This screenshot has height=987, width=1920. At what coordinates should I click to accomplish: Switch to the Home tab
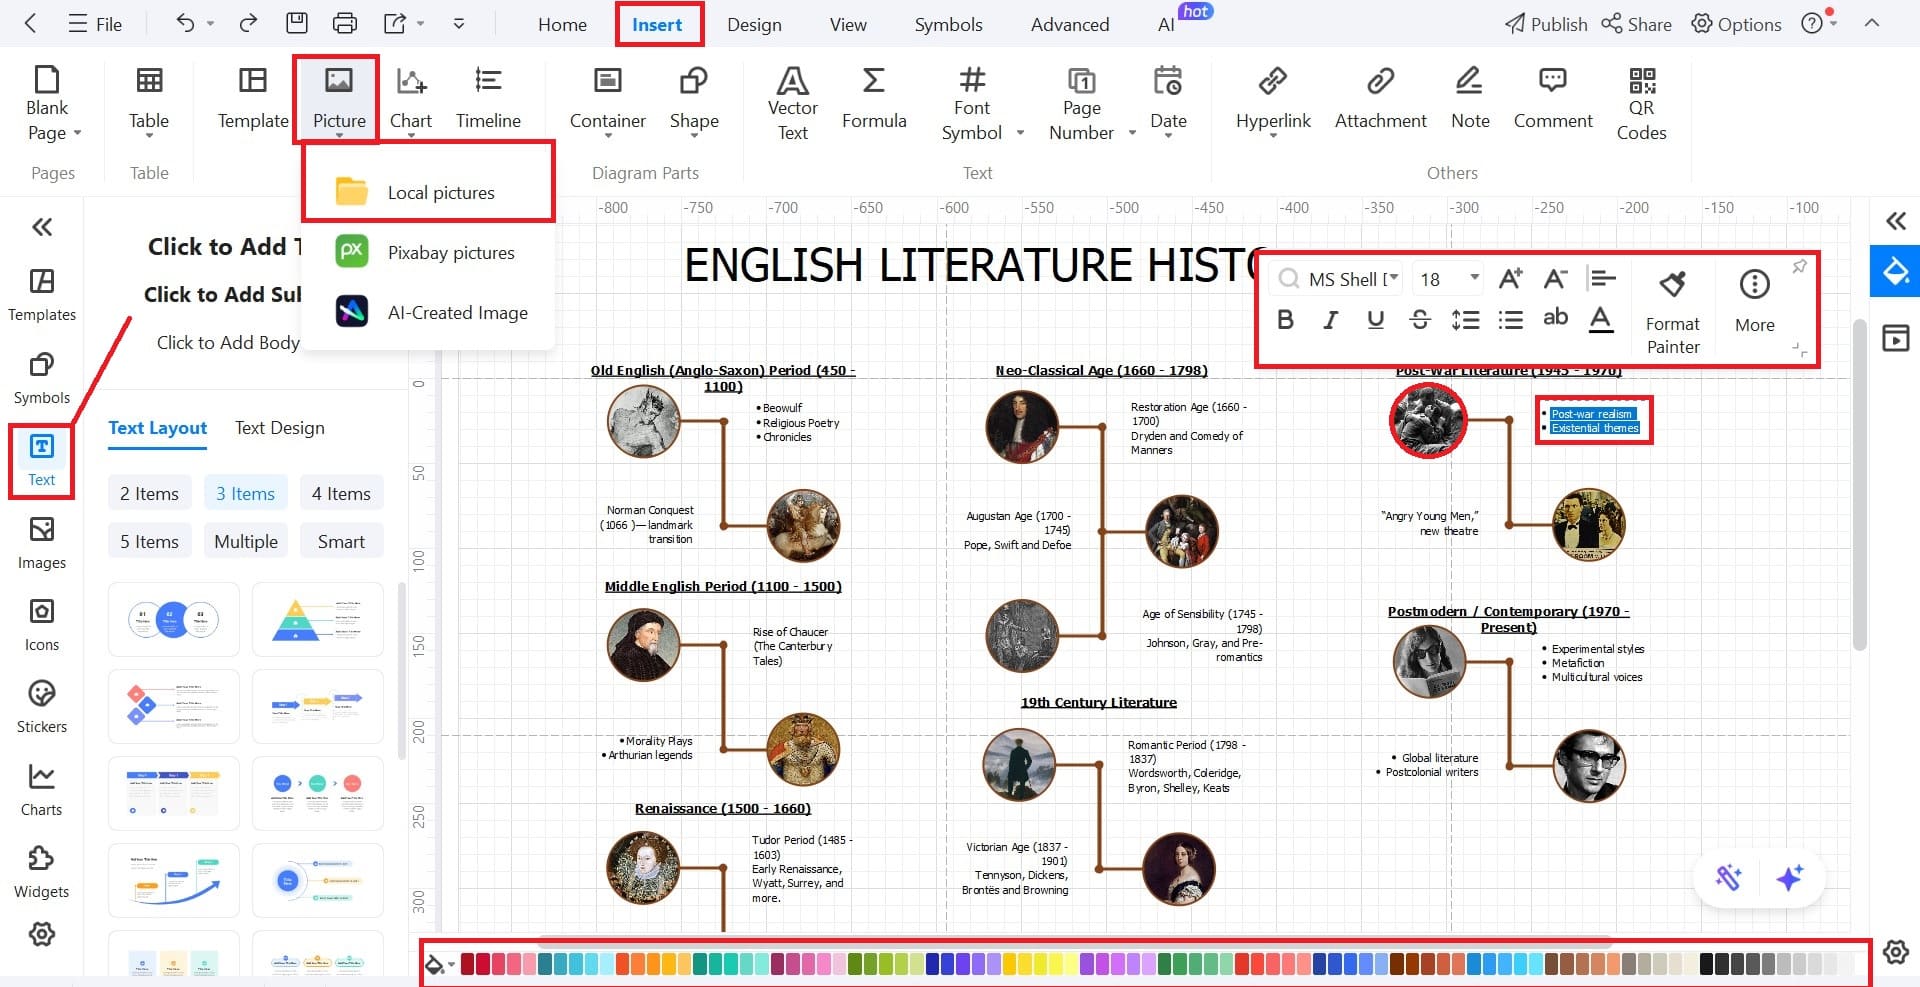(562, 24)
